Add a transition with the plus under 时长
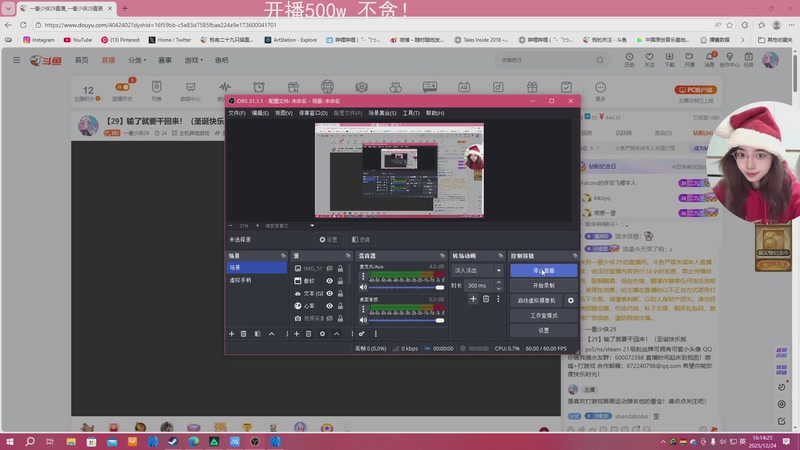800x450 pixels. [x=473, y=299]
